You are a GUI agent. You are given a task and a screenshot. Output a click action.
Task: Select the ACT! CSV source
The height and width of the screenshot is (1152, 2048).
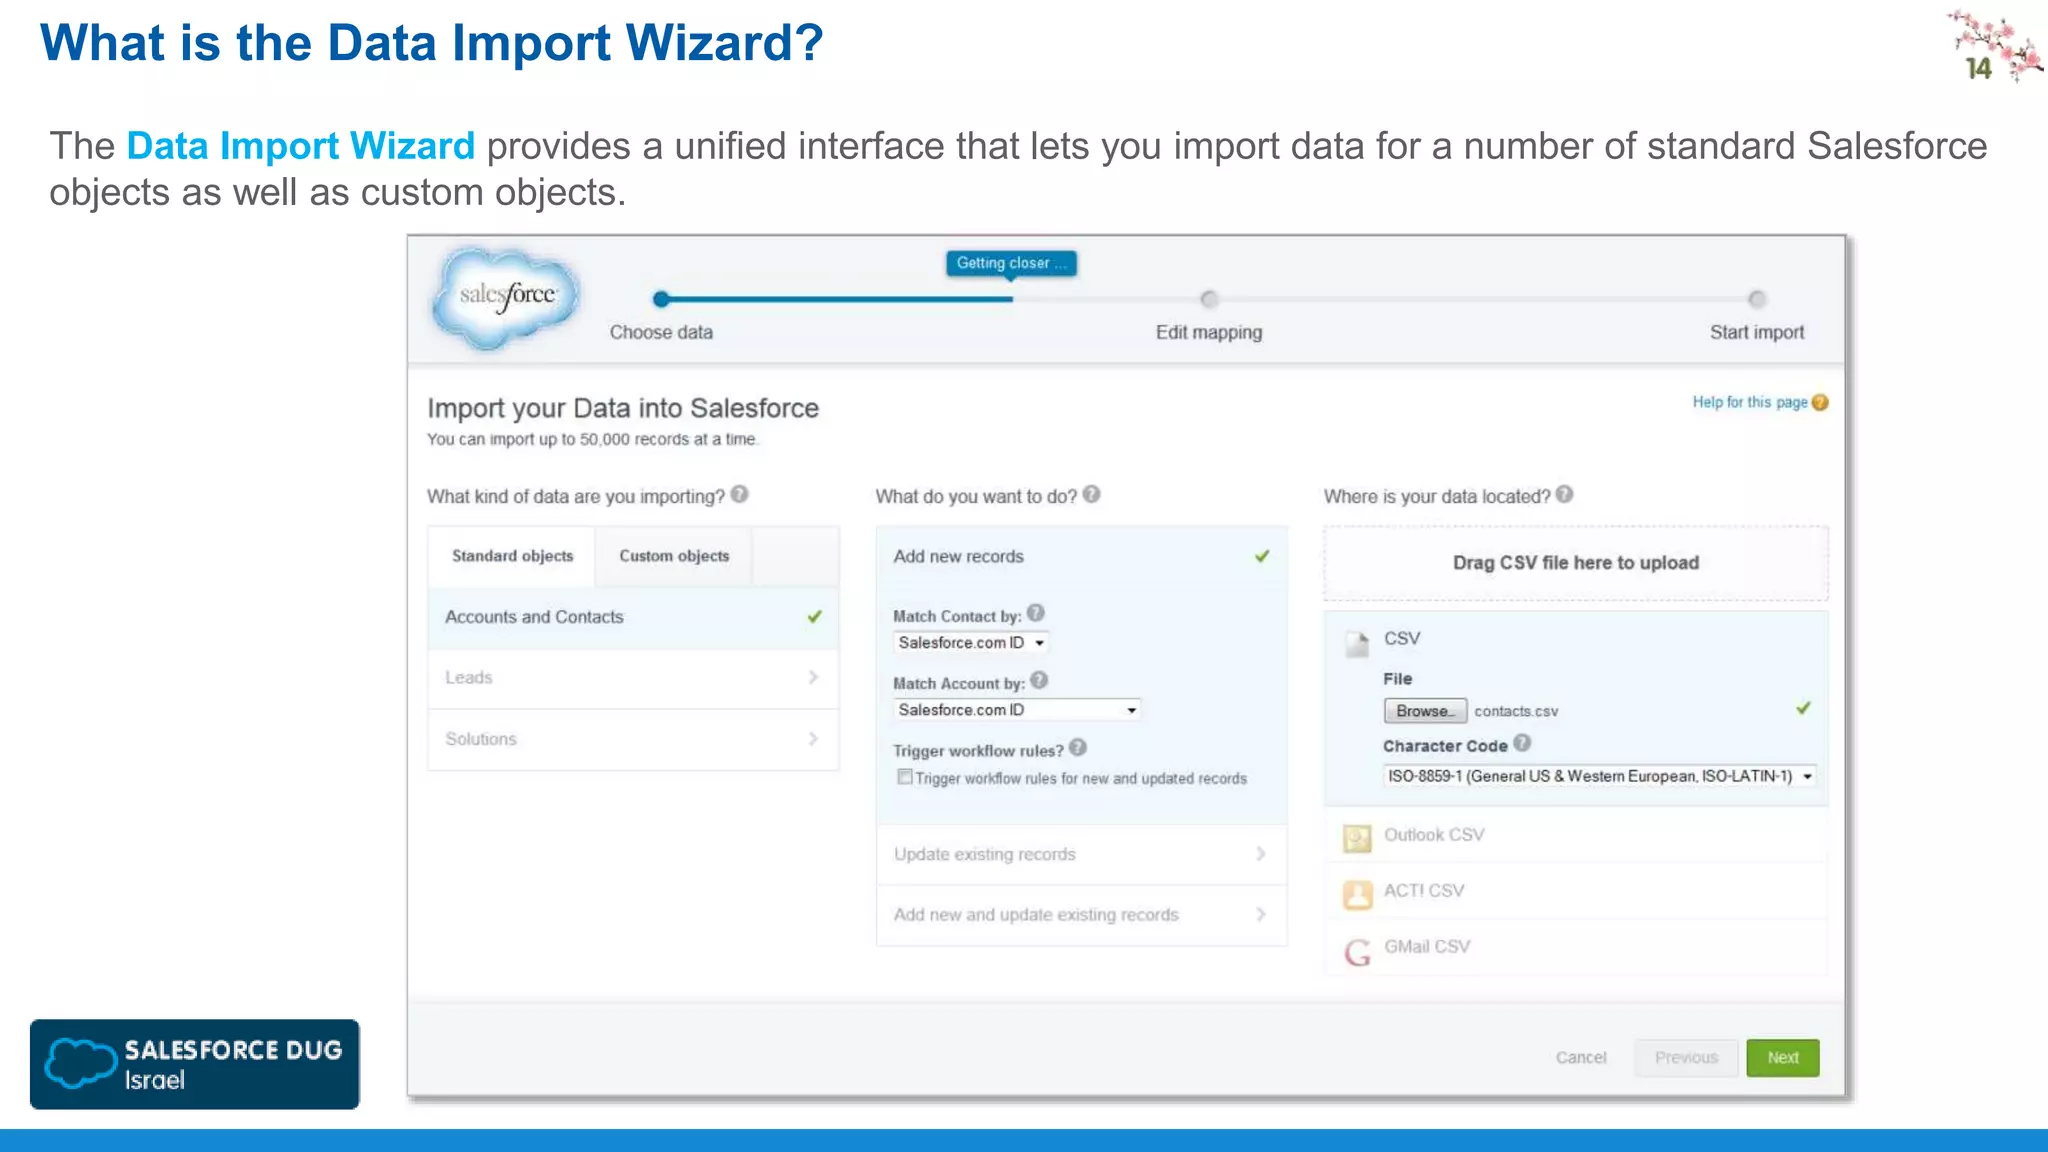[x=1576, y=891]
